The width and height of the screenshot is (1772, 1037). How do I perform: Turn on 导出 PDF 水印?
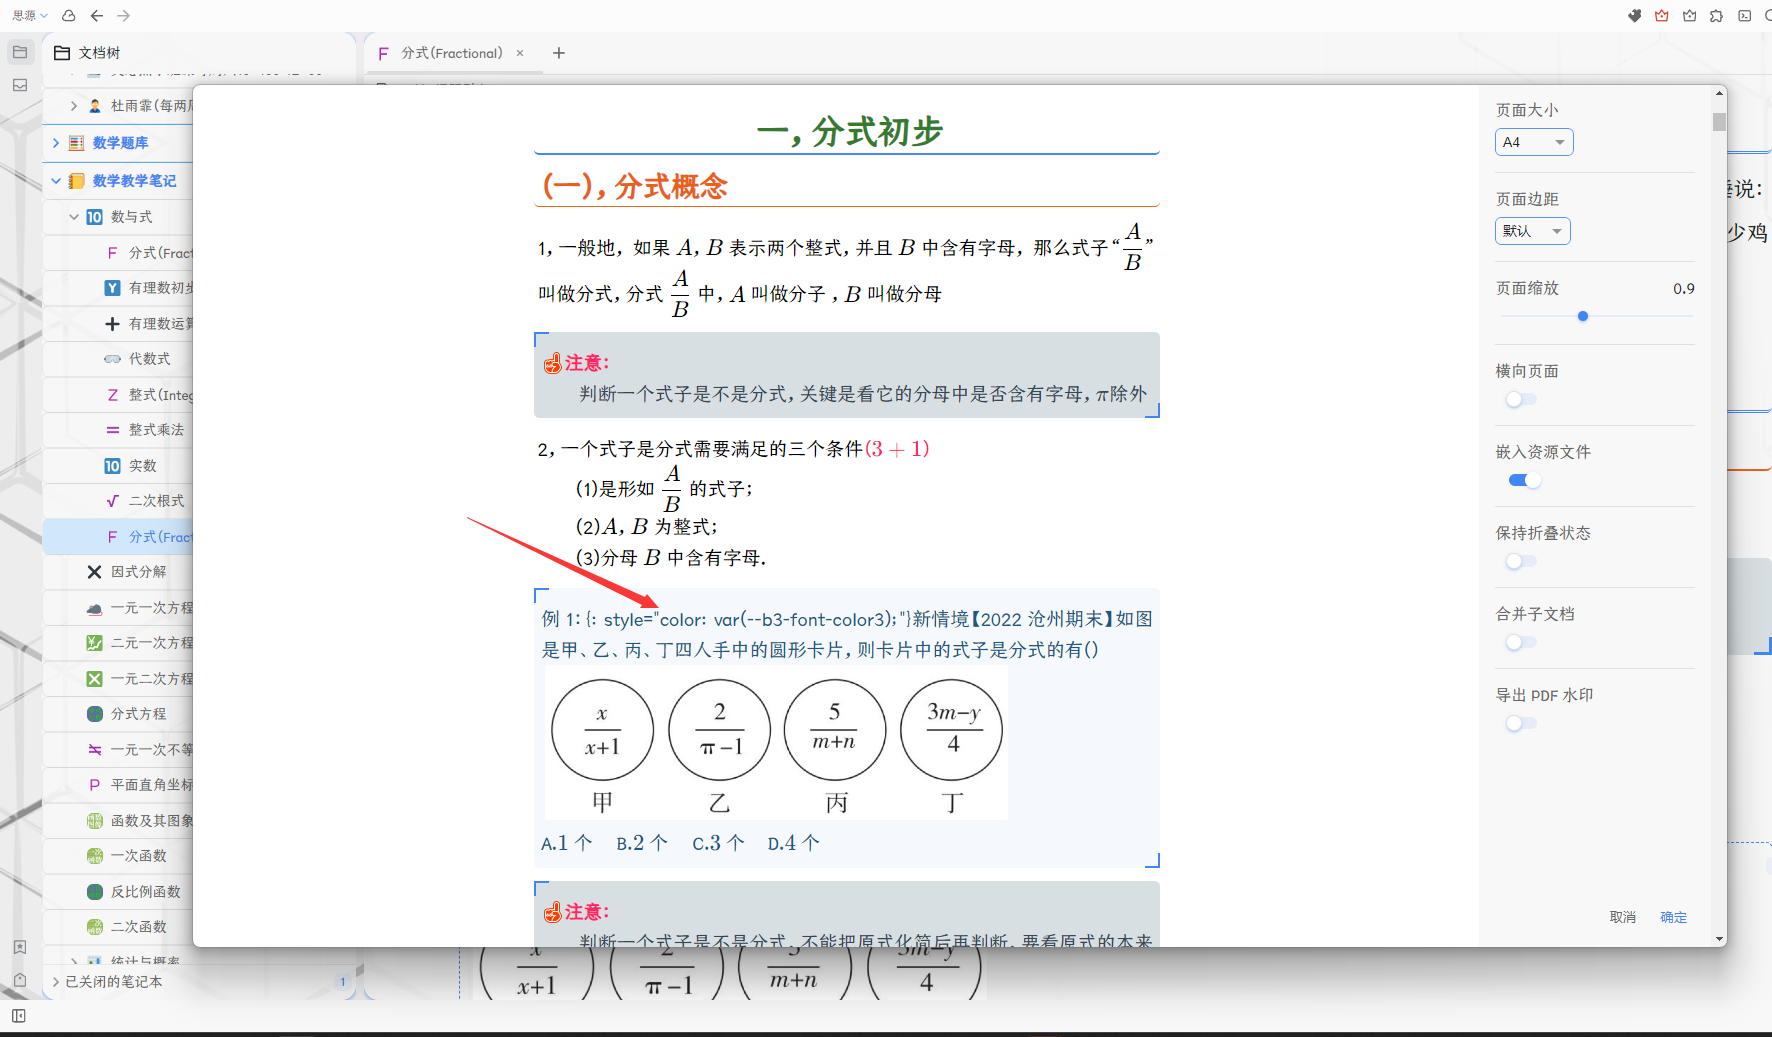(x=1520, y=722)
